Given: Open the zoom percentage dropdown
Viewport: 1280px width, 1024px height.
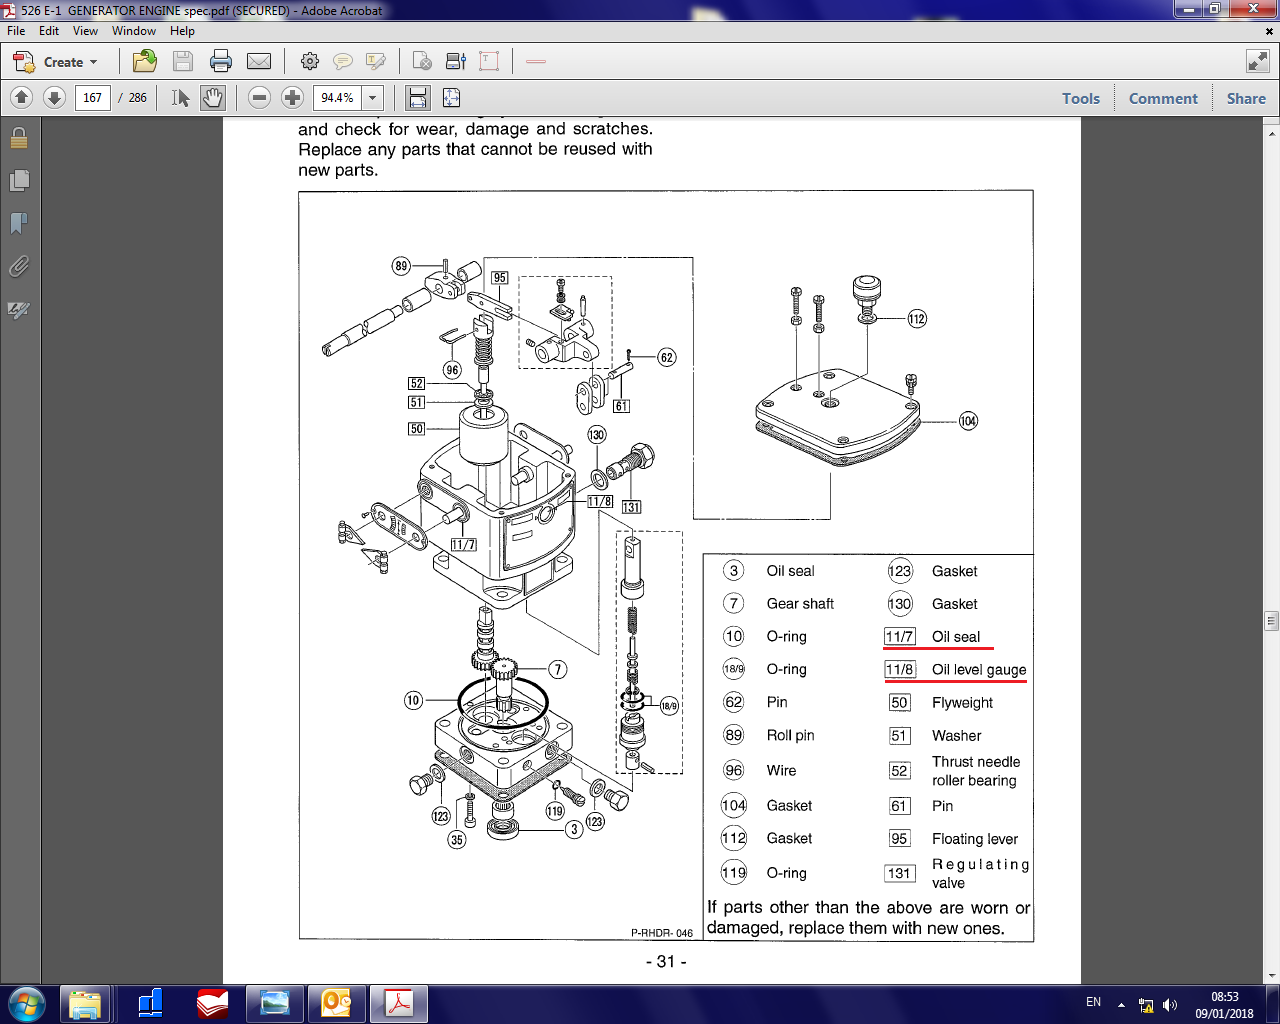Looking at the screenshot, I should tap(371, 97).
